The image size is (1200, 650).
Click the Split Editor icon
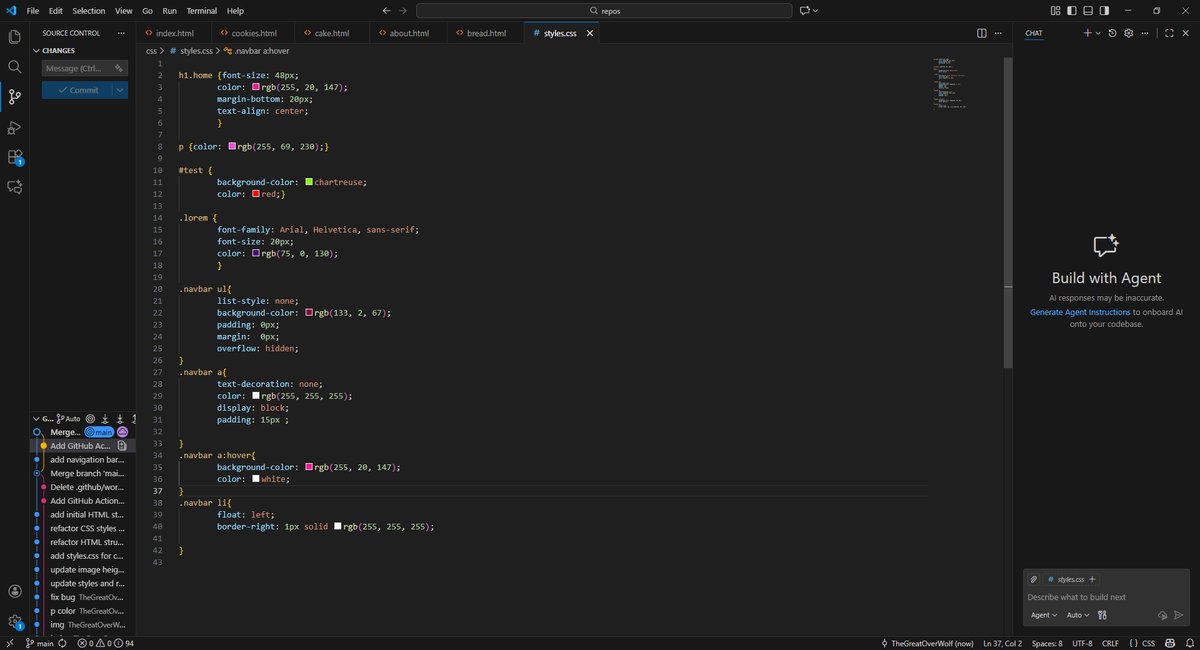(x=981, y=32)
